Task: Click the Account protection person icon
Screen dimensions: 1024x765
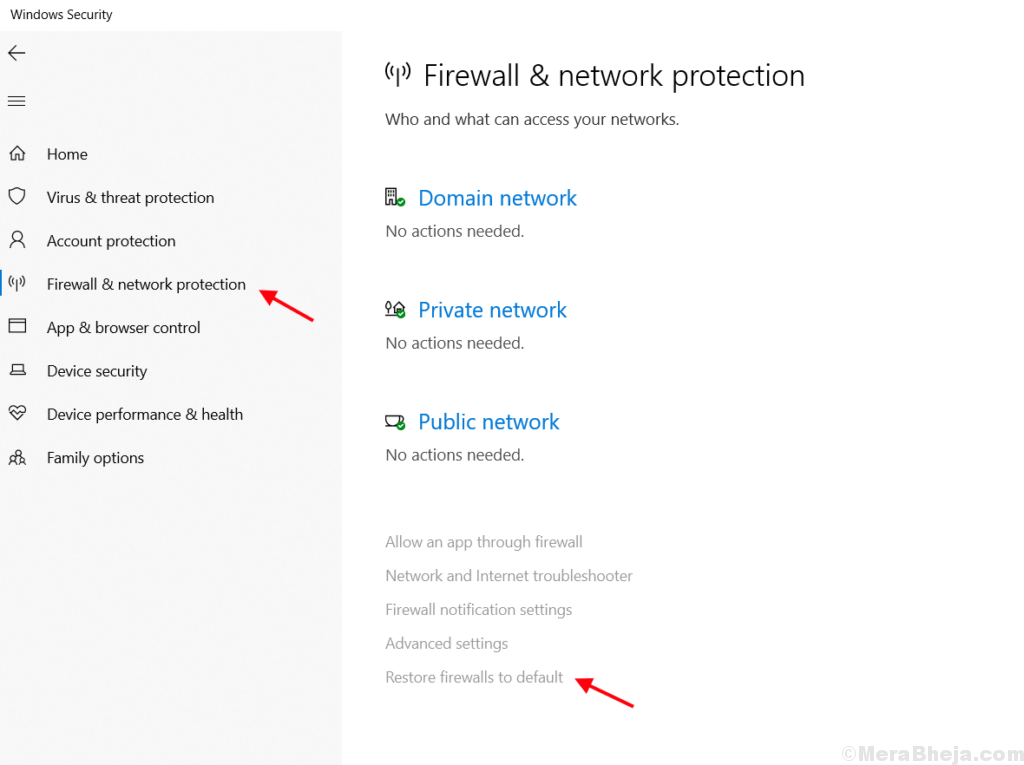Action: point(18,240)
